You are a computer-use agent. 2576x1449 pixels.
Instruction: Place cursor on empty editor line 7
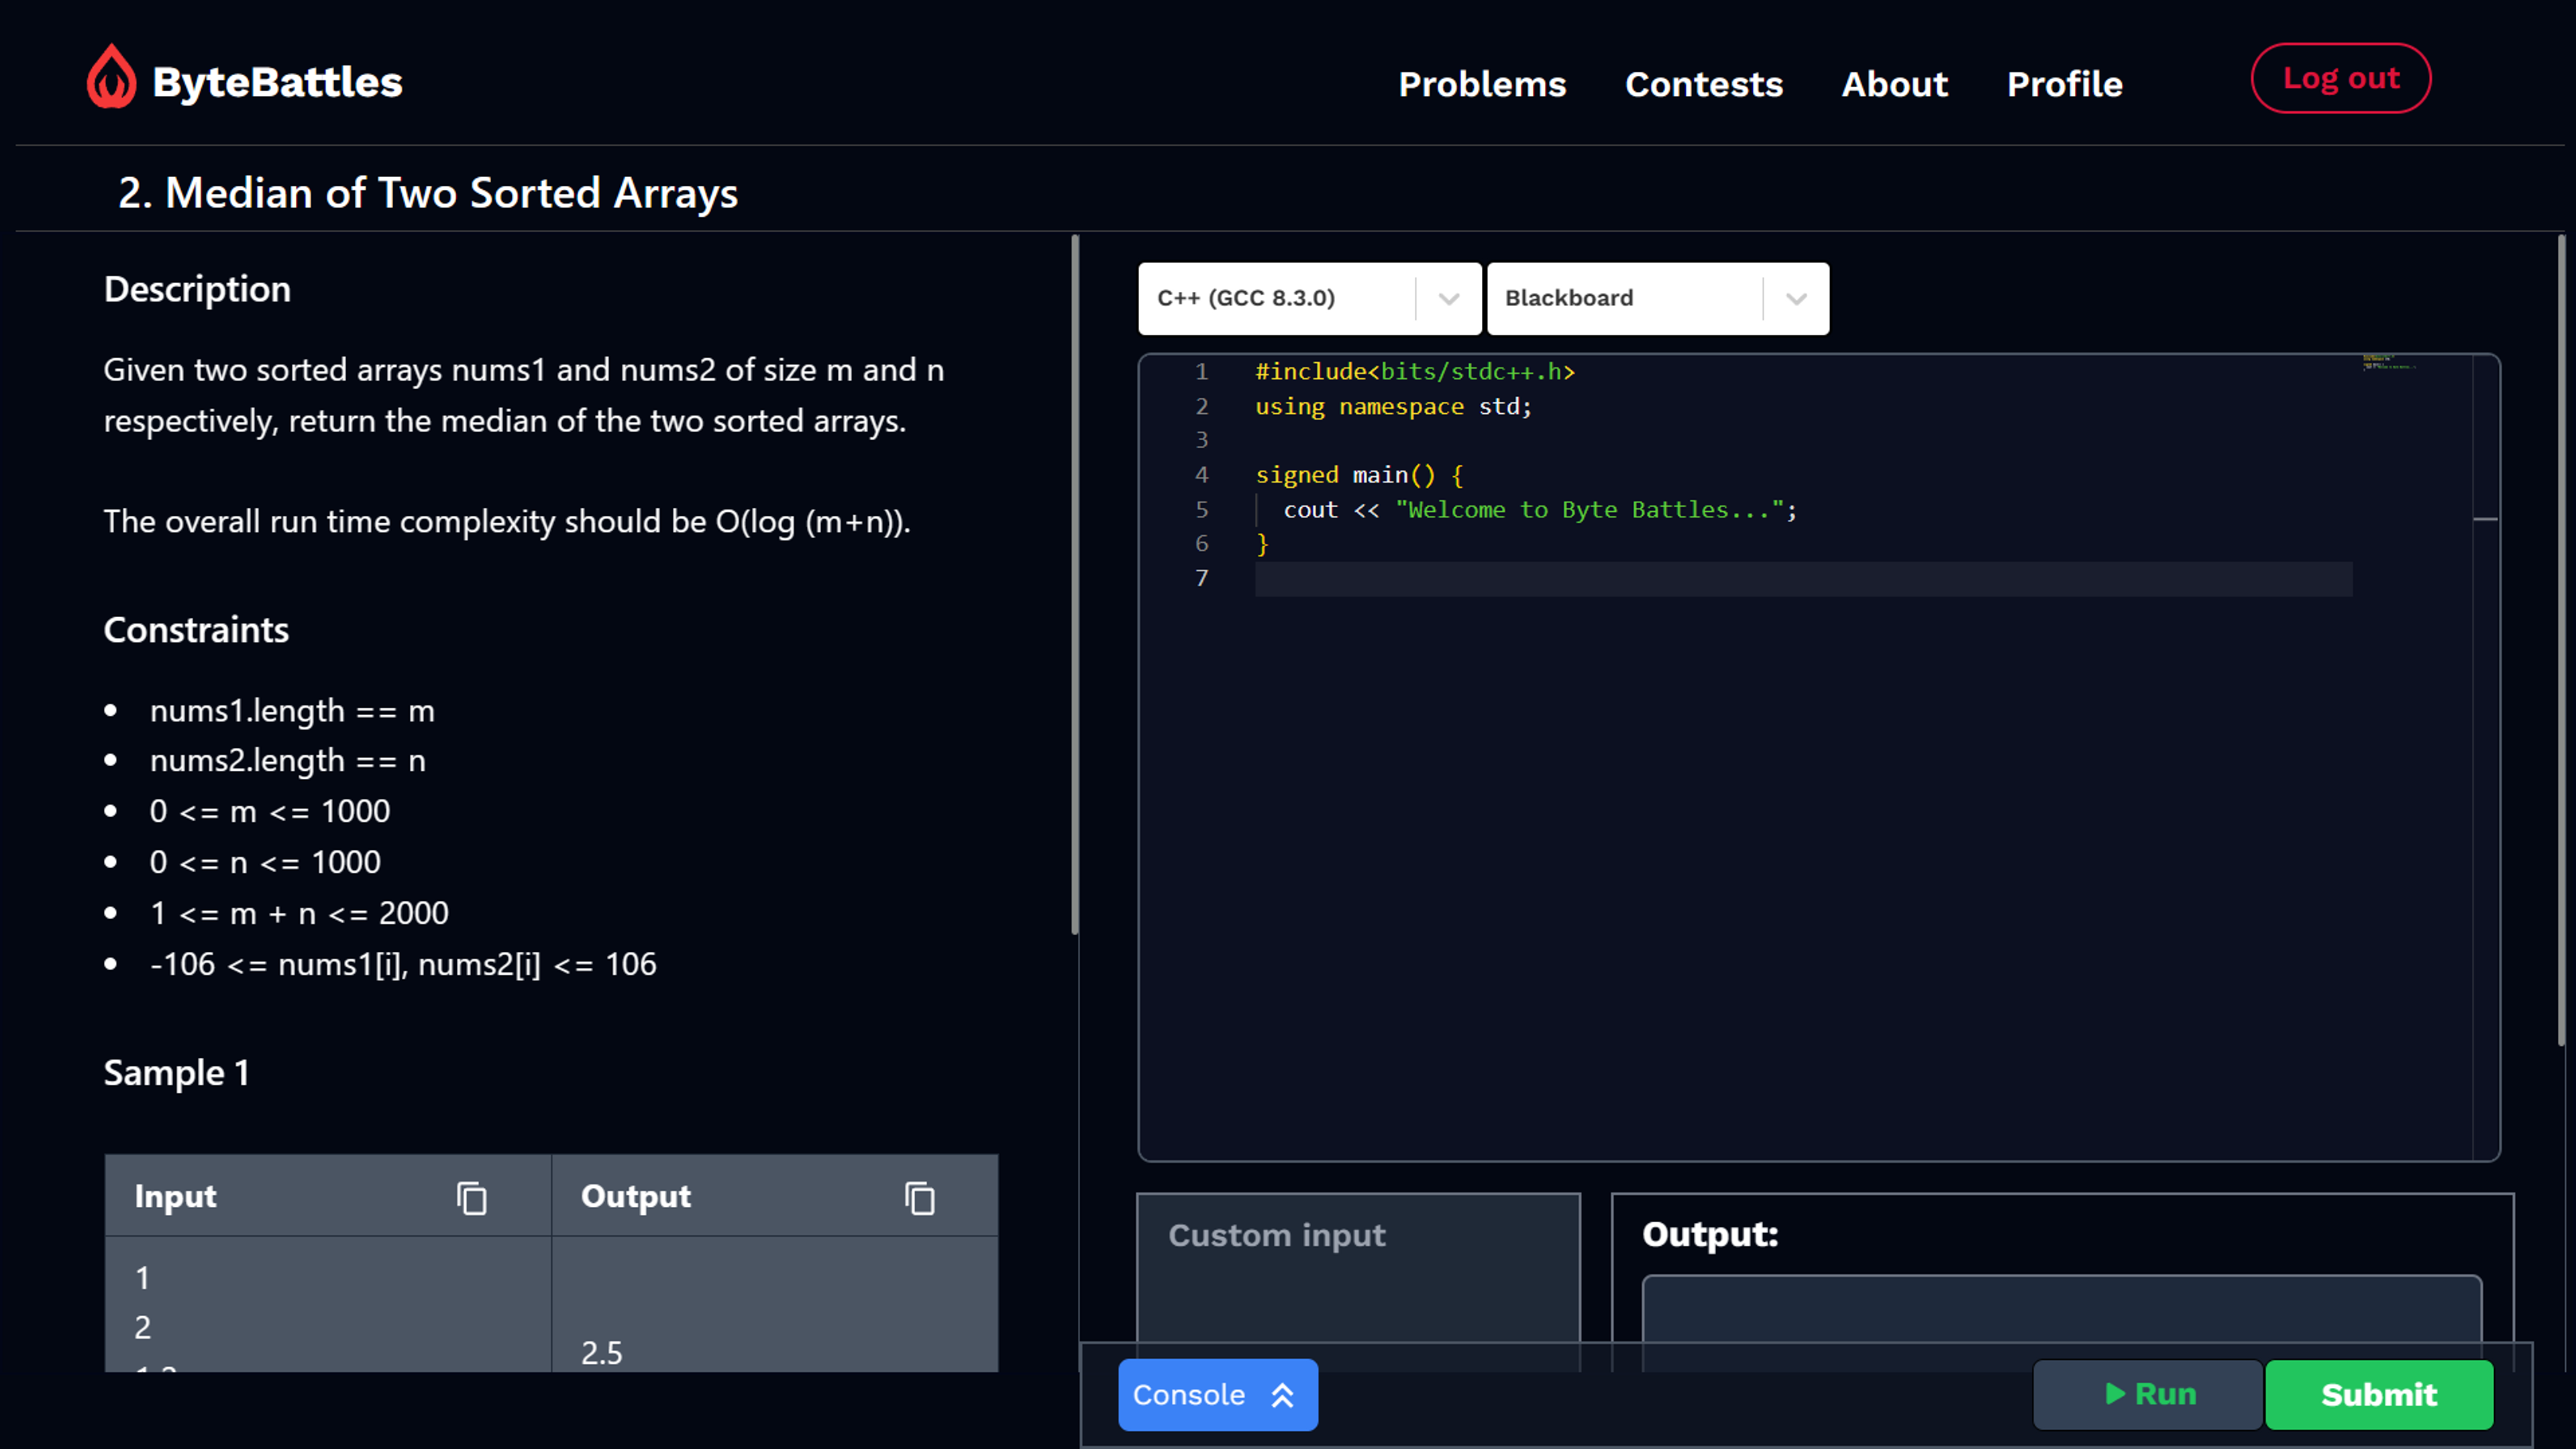point(1803,579)
